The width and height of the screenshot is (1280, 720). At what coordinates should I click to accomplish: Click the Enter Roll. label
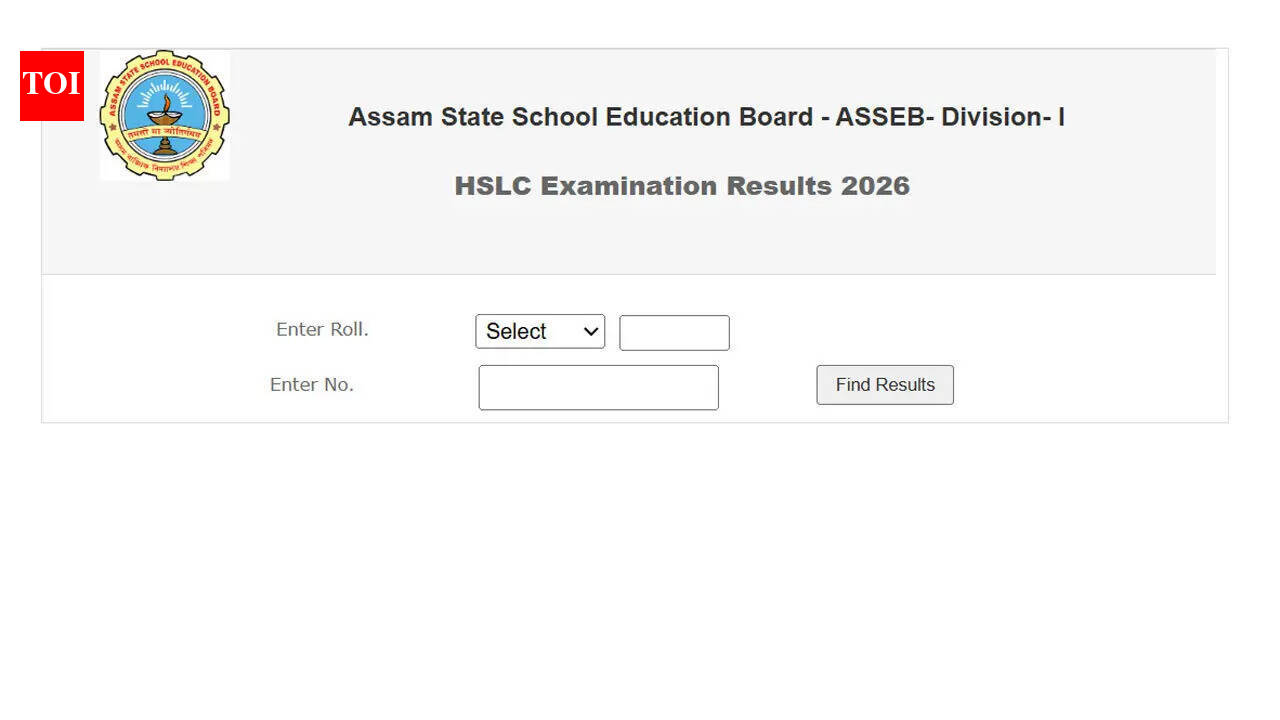322,329
